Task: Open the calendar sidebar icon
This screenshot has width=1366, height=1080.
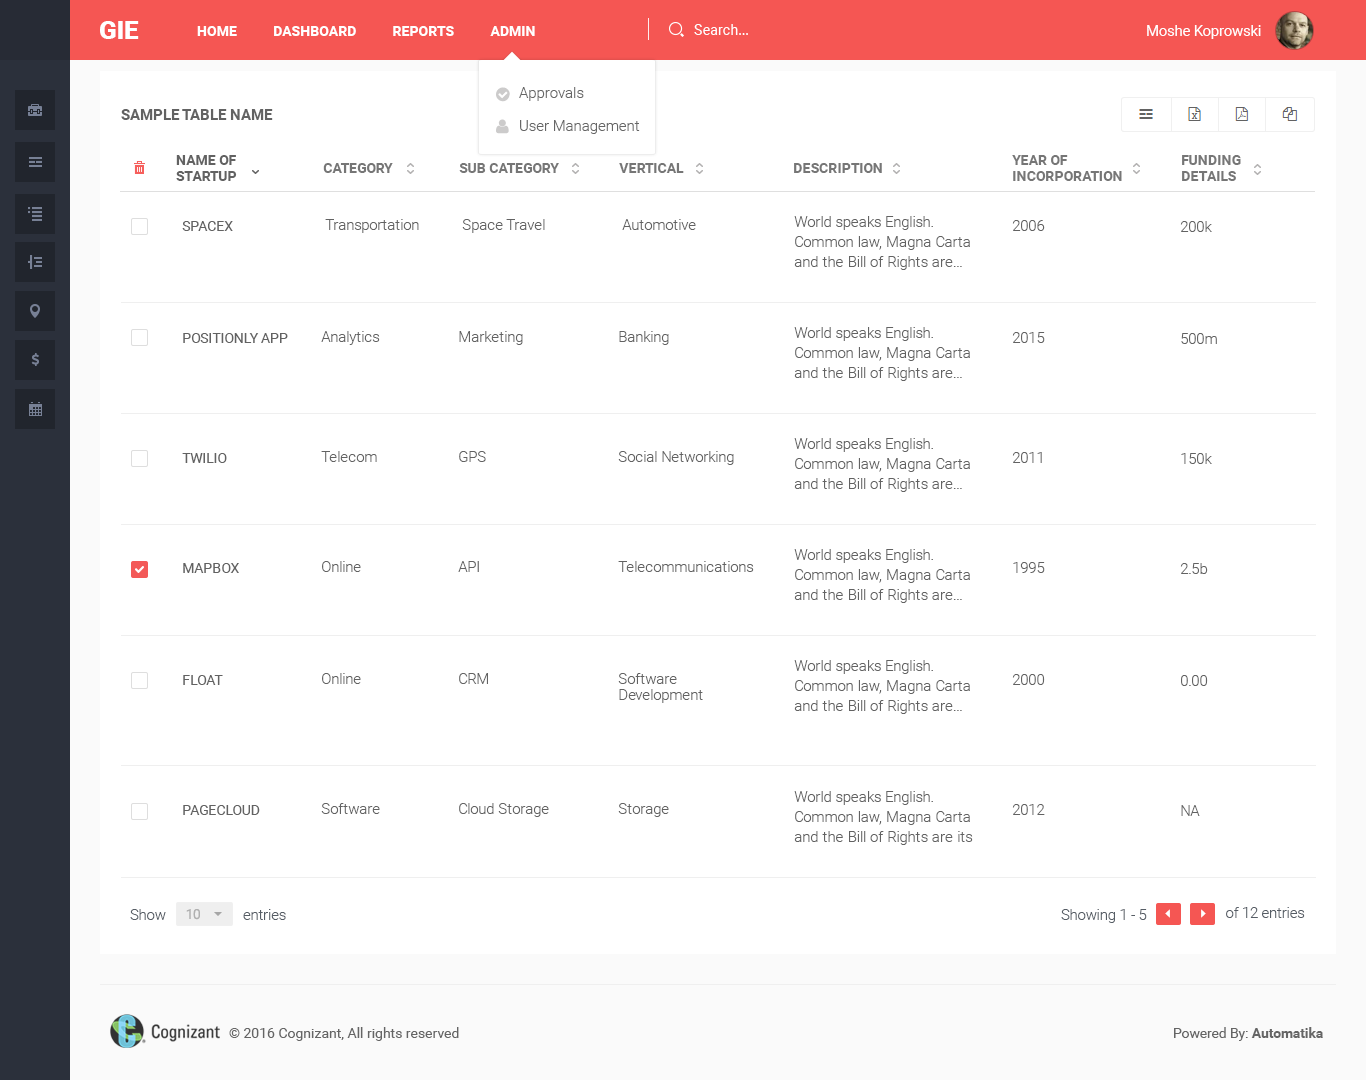Action: click(35, 409)
